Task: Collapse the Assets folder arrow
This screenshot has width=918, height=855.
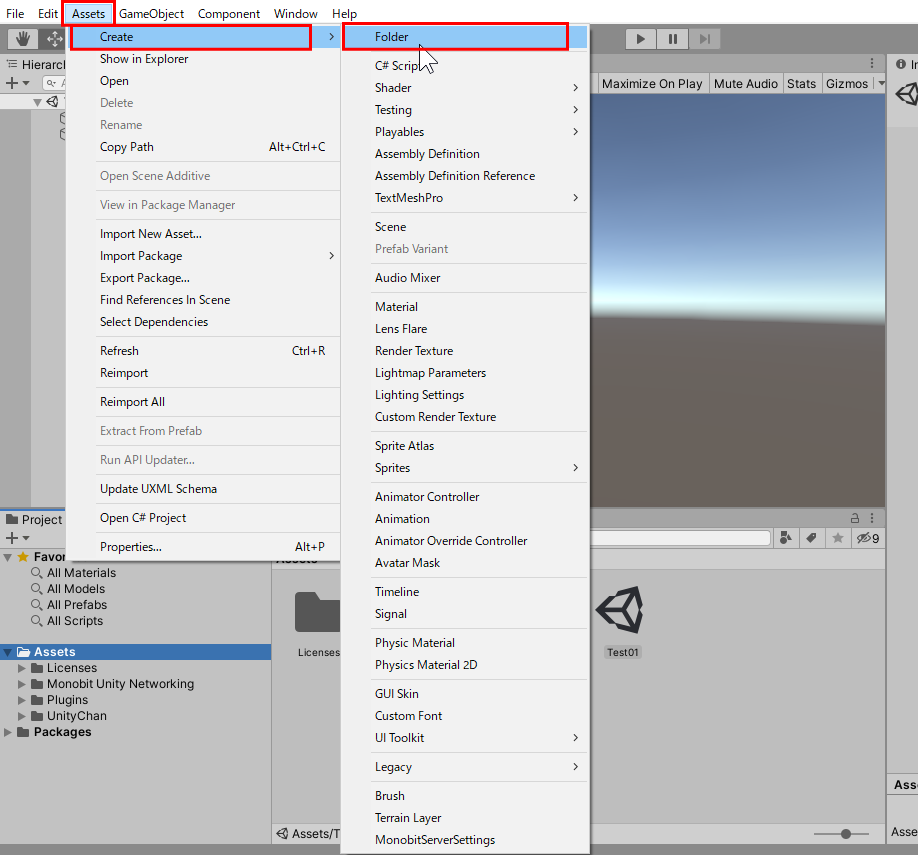Action: pos(8,652)
